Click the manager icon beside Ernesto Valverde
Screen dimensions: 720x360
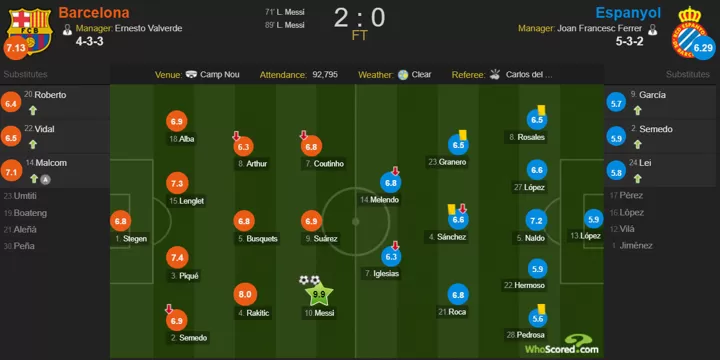tap(68, 29)
